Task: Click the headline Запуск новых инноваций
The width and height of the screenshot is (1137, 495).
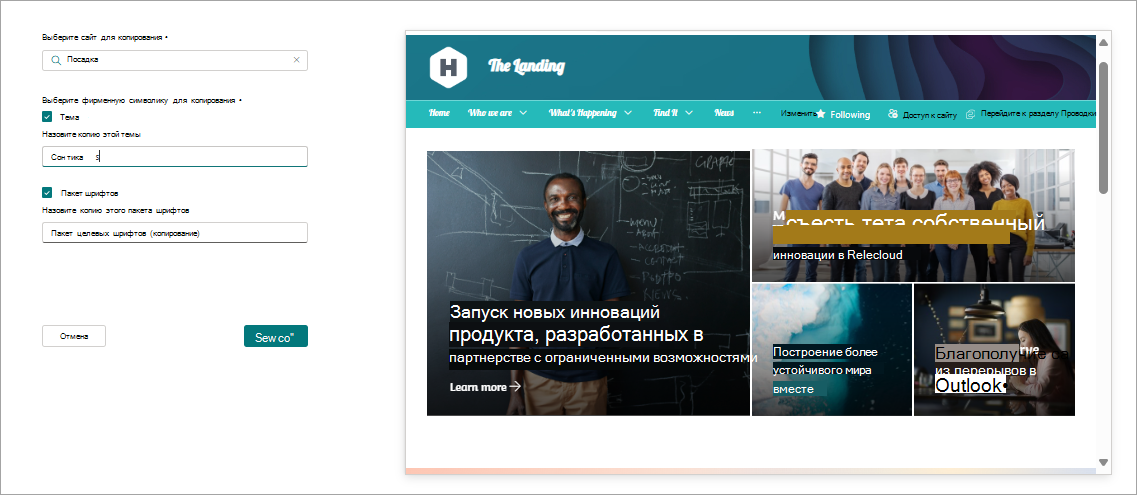Action: (x=555, y=312)
